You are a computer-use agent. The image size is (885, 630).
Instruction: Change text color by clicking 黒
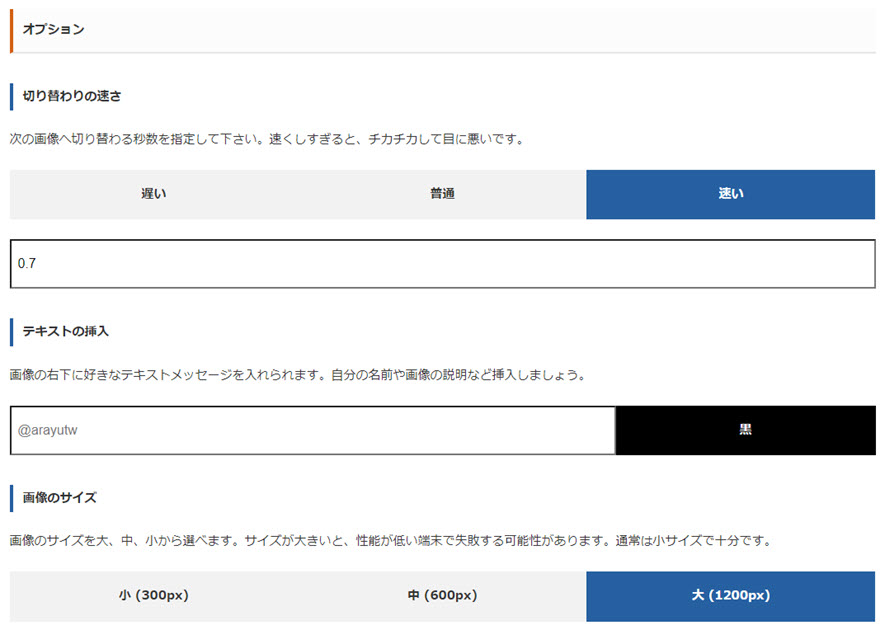pos(747,429)
